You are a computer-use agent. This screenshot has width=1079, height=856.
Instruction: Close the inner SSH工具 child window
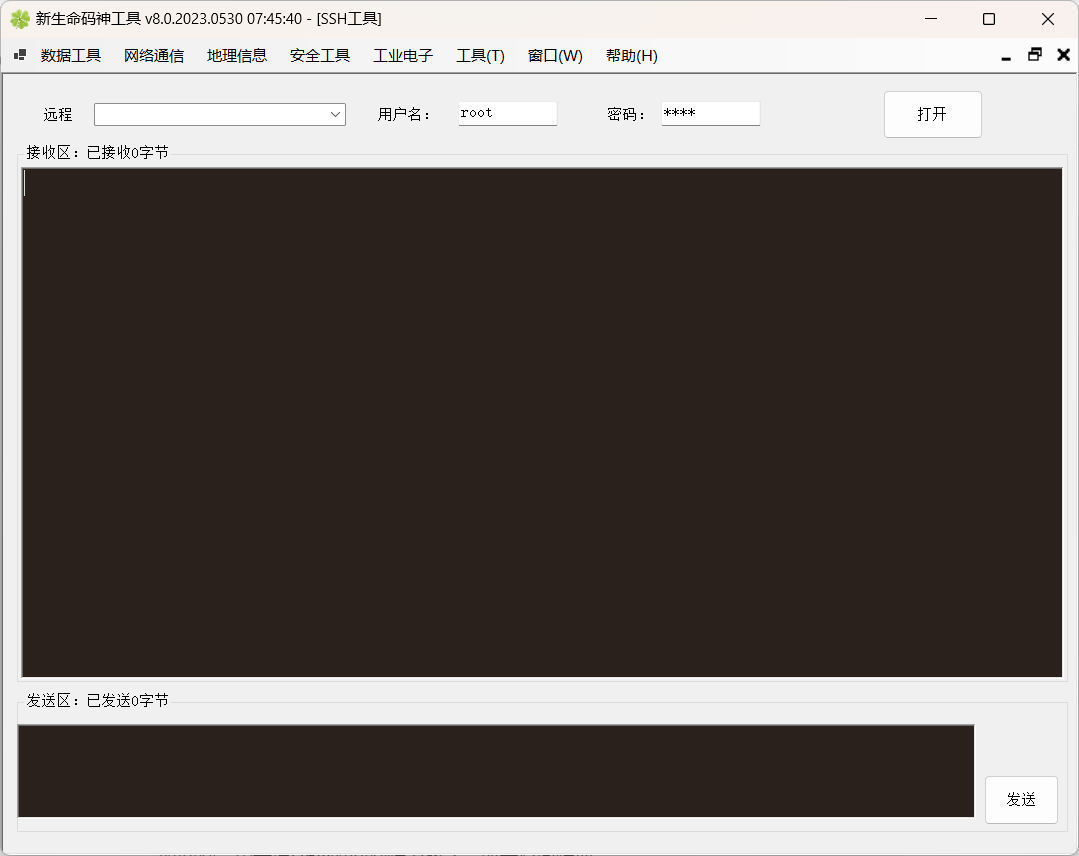pyautogui.click(x=1063, y=55)
